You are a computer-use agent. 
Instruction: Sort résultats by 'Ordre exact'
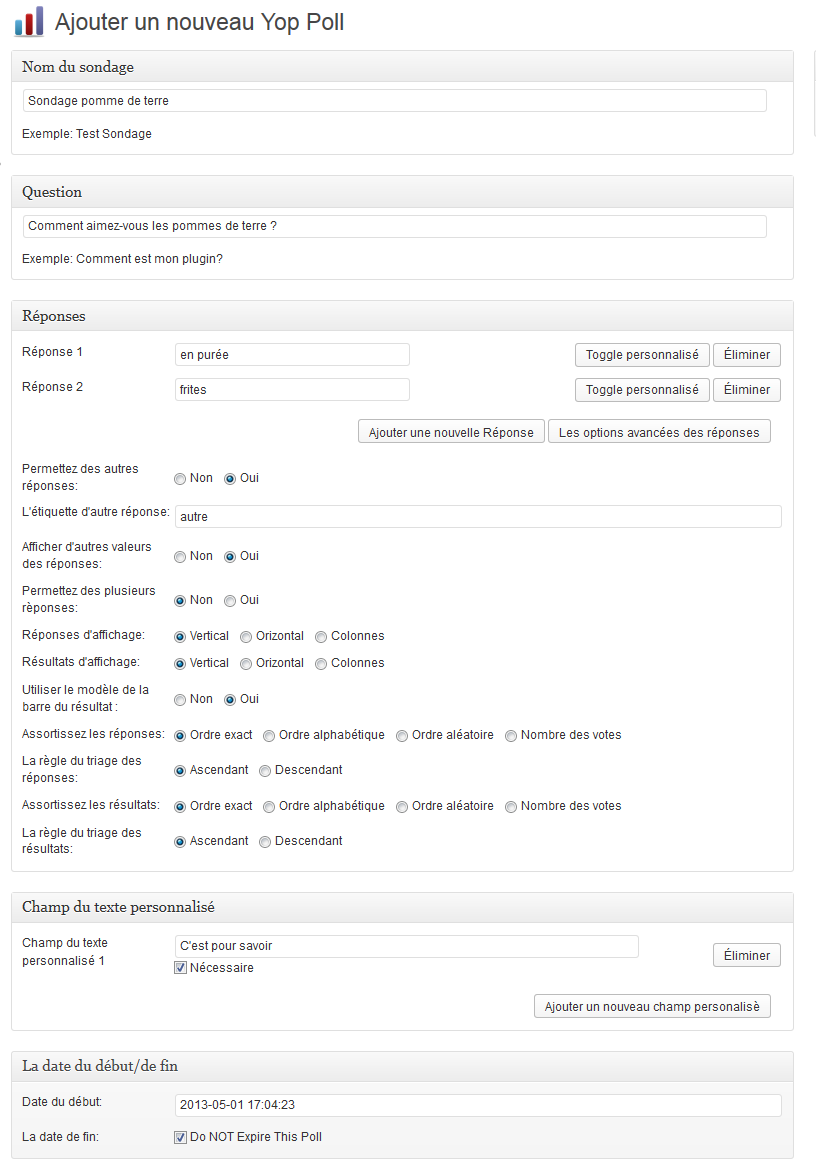coord(180,806)
